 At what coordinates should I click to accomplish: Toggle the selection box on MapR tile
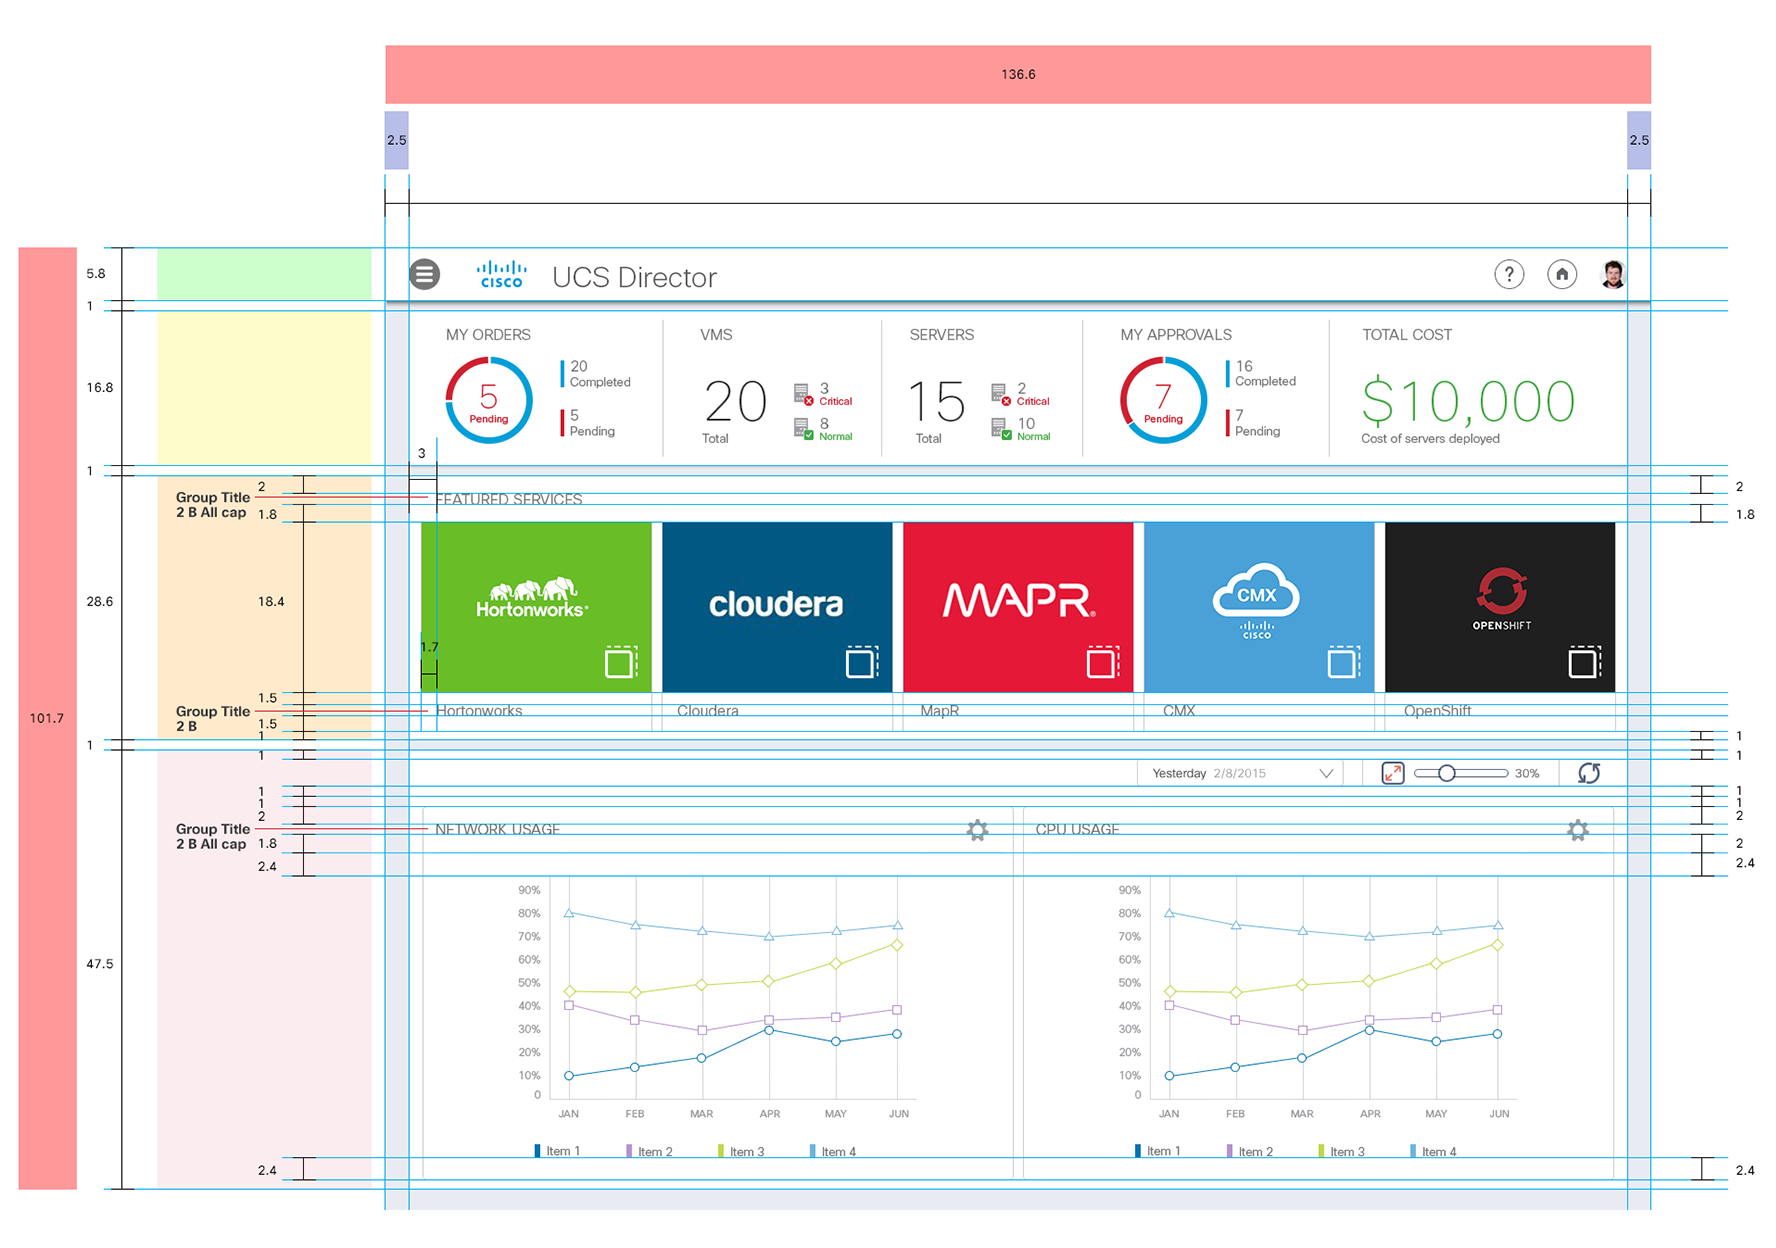tap(1103, 662)
